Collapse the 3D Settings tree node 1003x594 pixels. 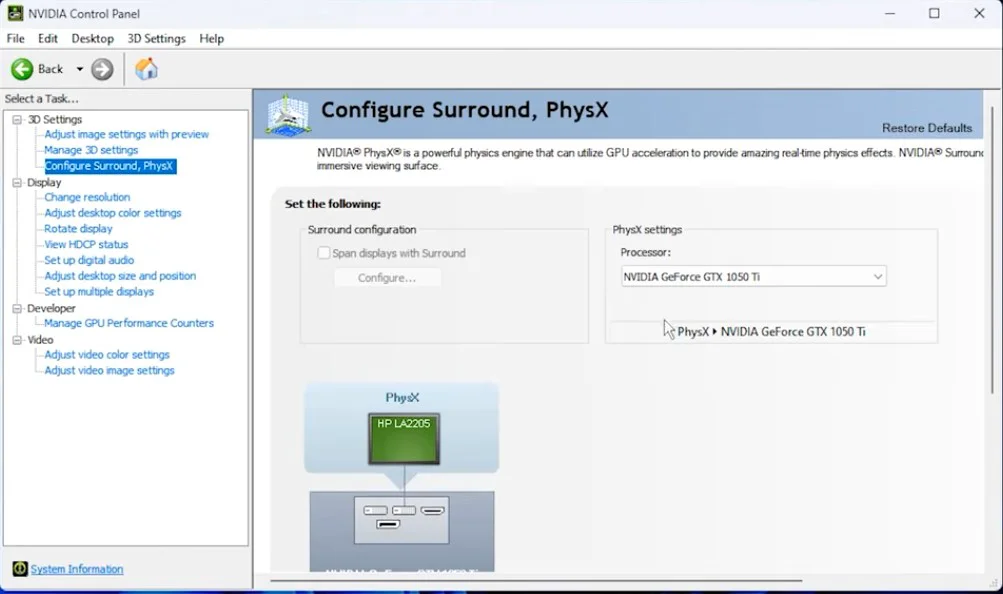(17, 119)
